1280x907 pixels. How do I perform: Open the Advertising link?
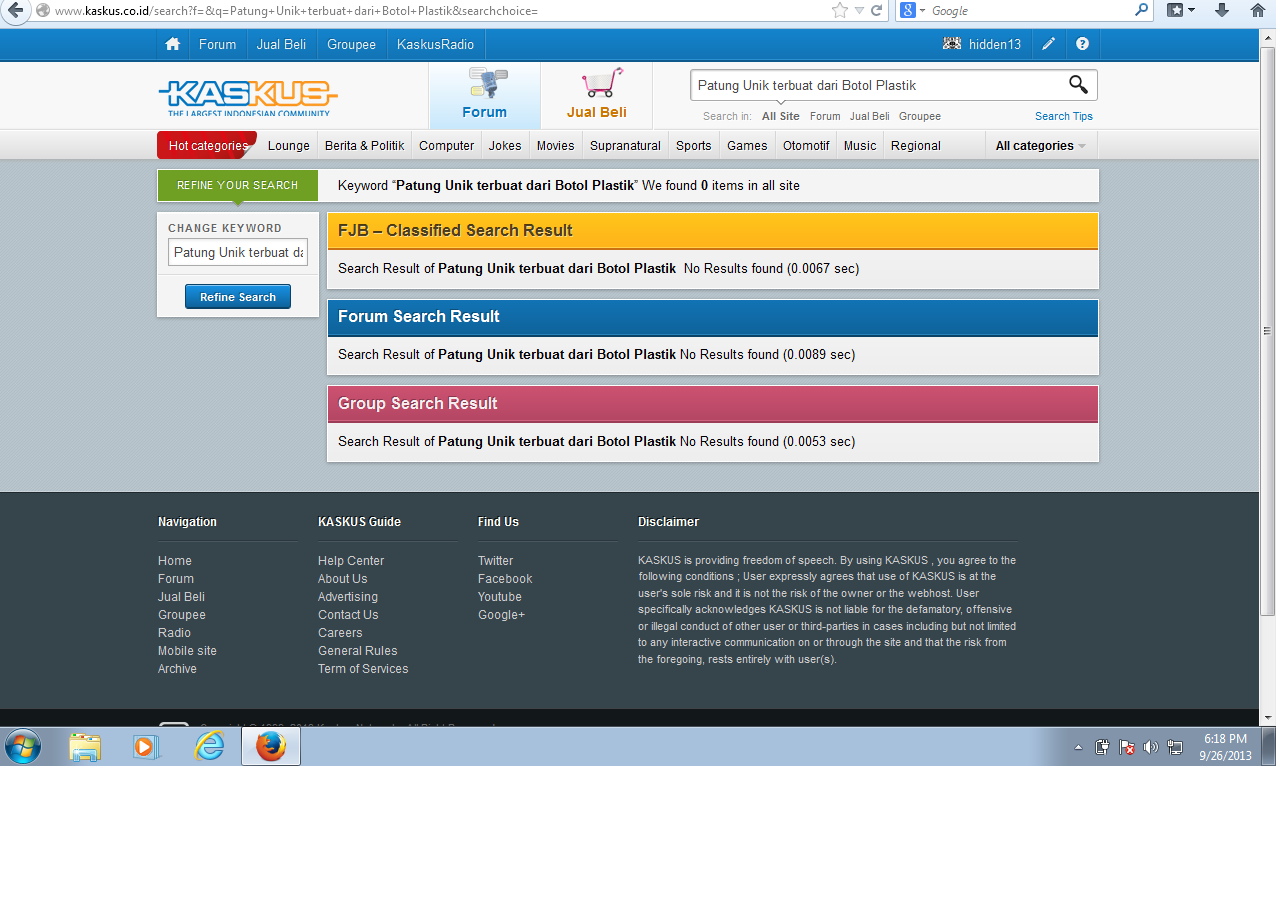[x=348, y=597]
